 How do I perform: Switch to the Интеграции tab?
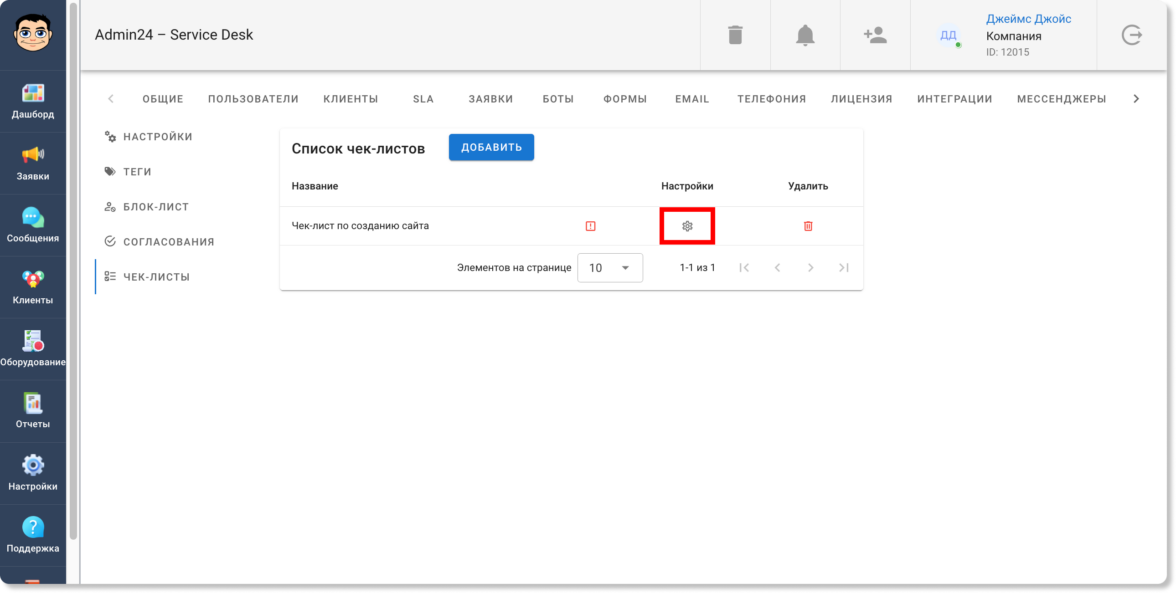click(x=954, y=99)
